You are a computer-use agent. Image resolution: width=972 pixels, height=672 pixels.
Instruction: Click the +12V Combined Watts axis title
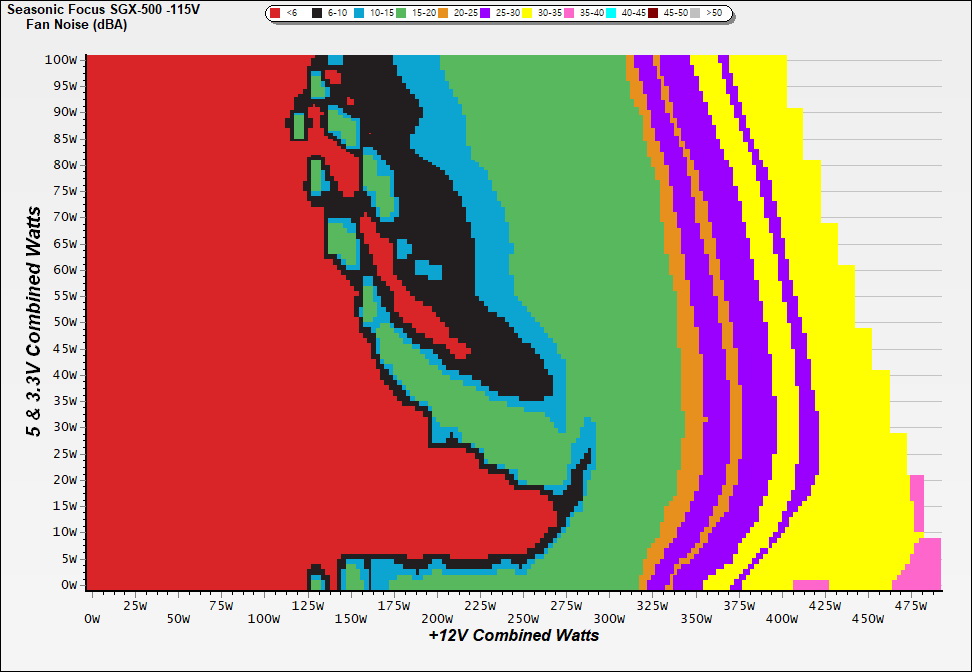coord(513,635)
